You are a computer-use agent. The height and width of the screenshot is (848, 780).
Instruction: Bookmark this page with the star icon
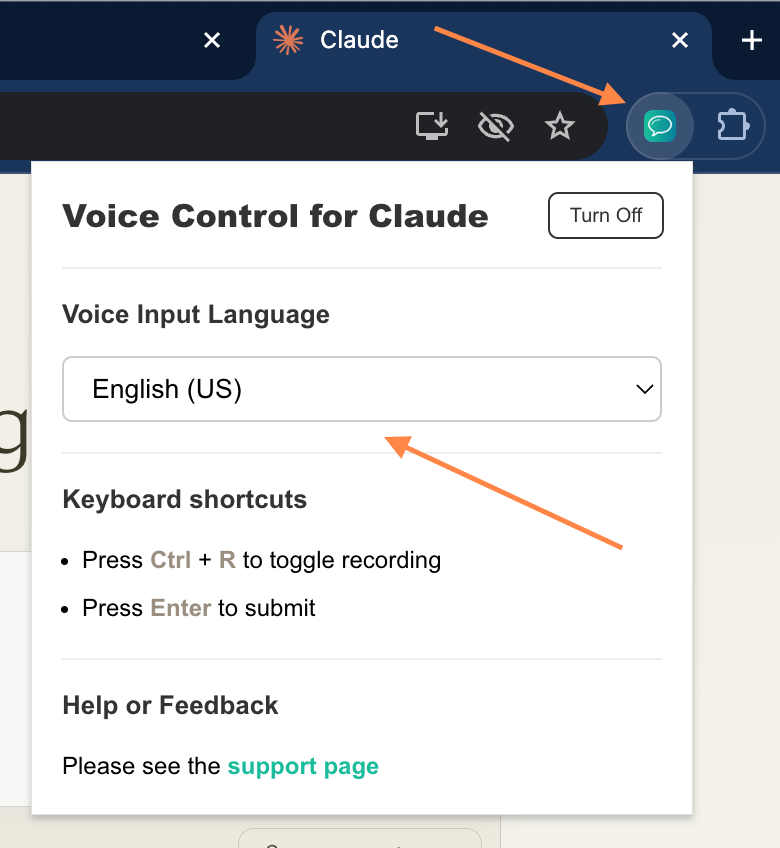(x=560, y=126)
